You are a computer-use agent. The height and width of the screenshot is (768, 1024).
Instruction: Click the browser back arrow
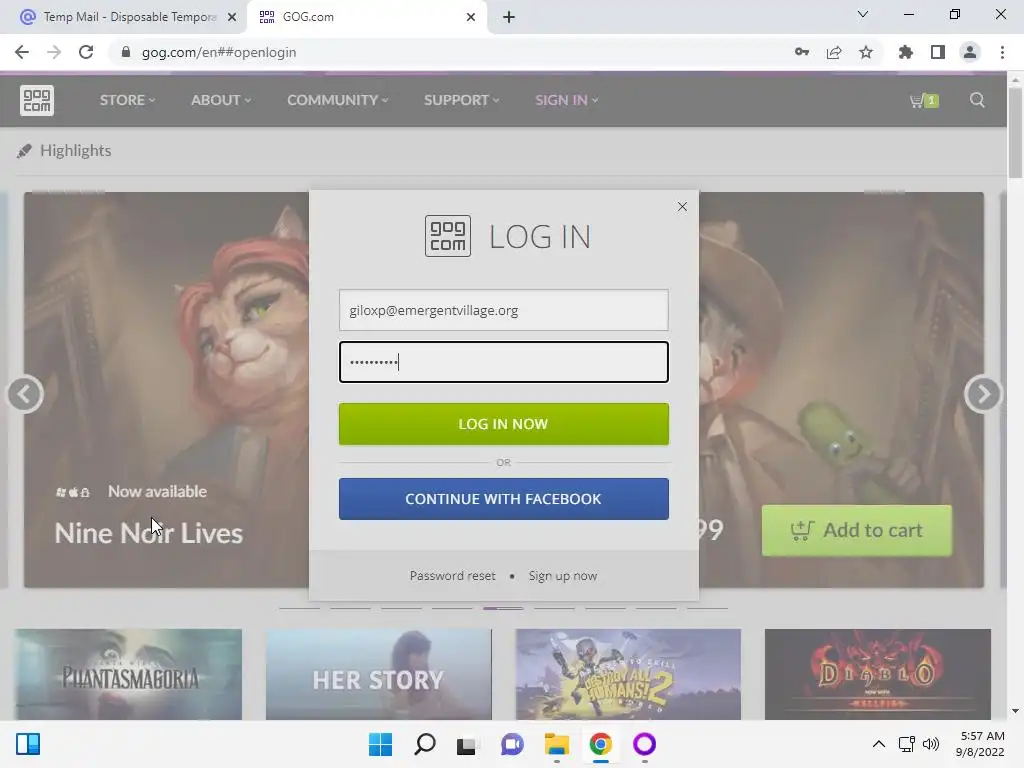[x=22, y=52]
